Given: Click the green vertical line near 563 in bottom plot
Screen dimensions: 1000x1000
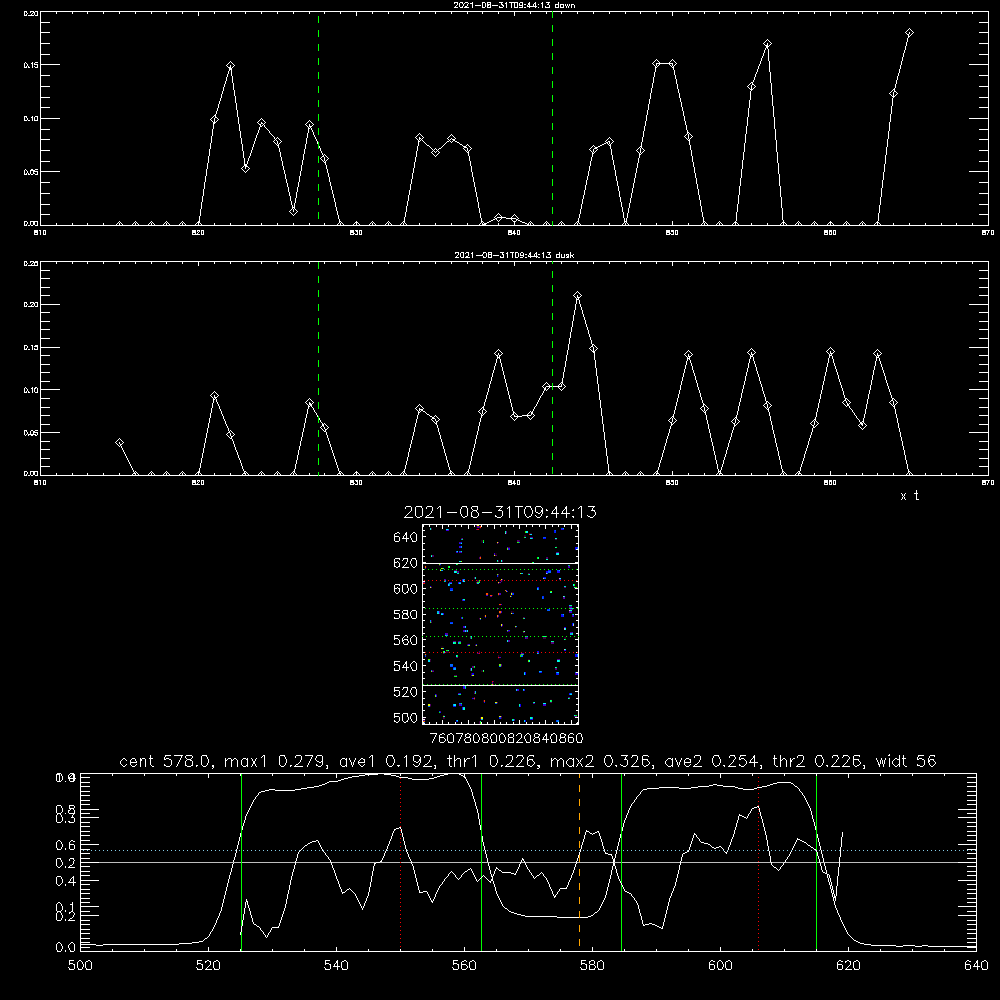Looking at the screenshot, I should (481, 861).
